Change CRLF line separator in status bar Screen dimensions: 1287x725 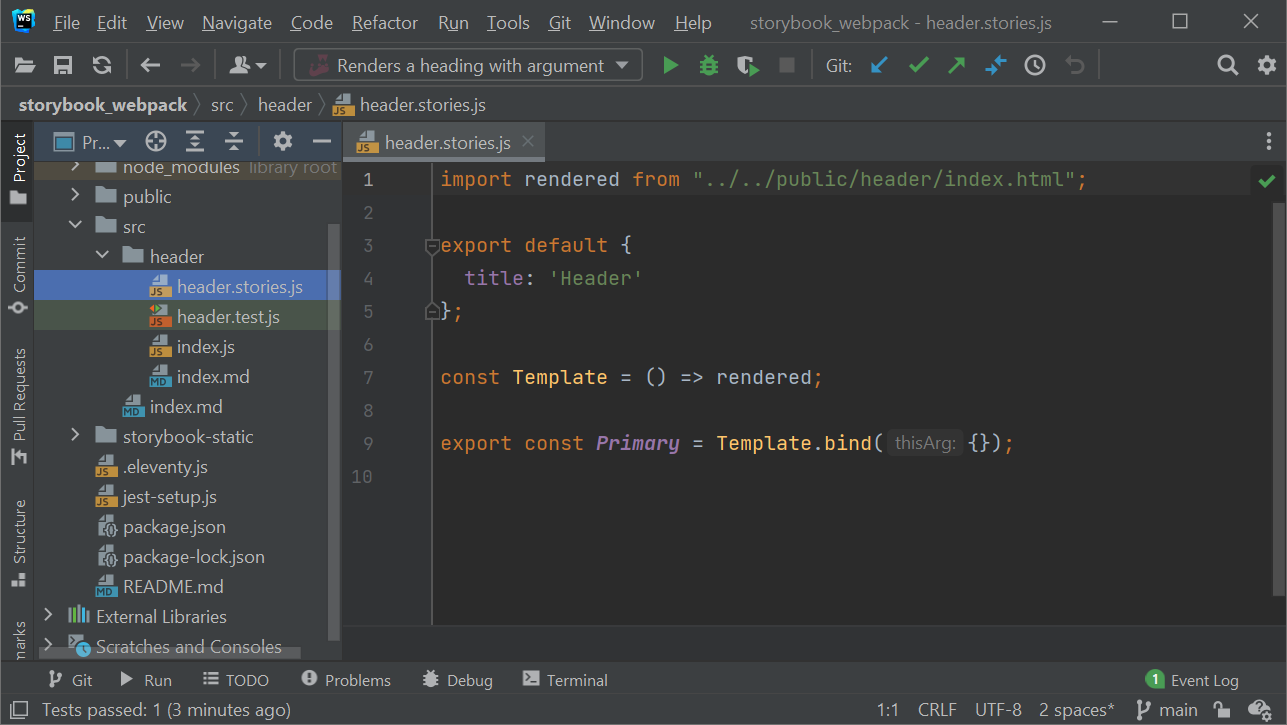[x=937, y=710]
